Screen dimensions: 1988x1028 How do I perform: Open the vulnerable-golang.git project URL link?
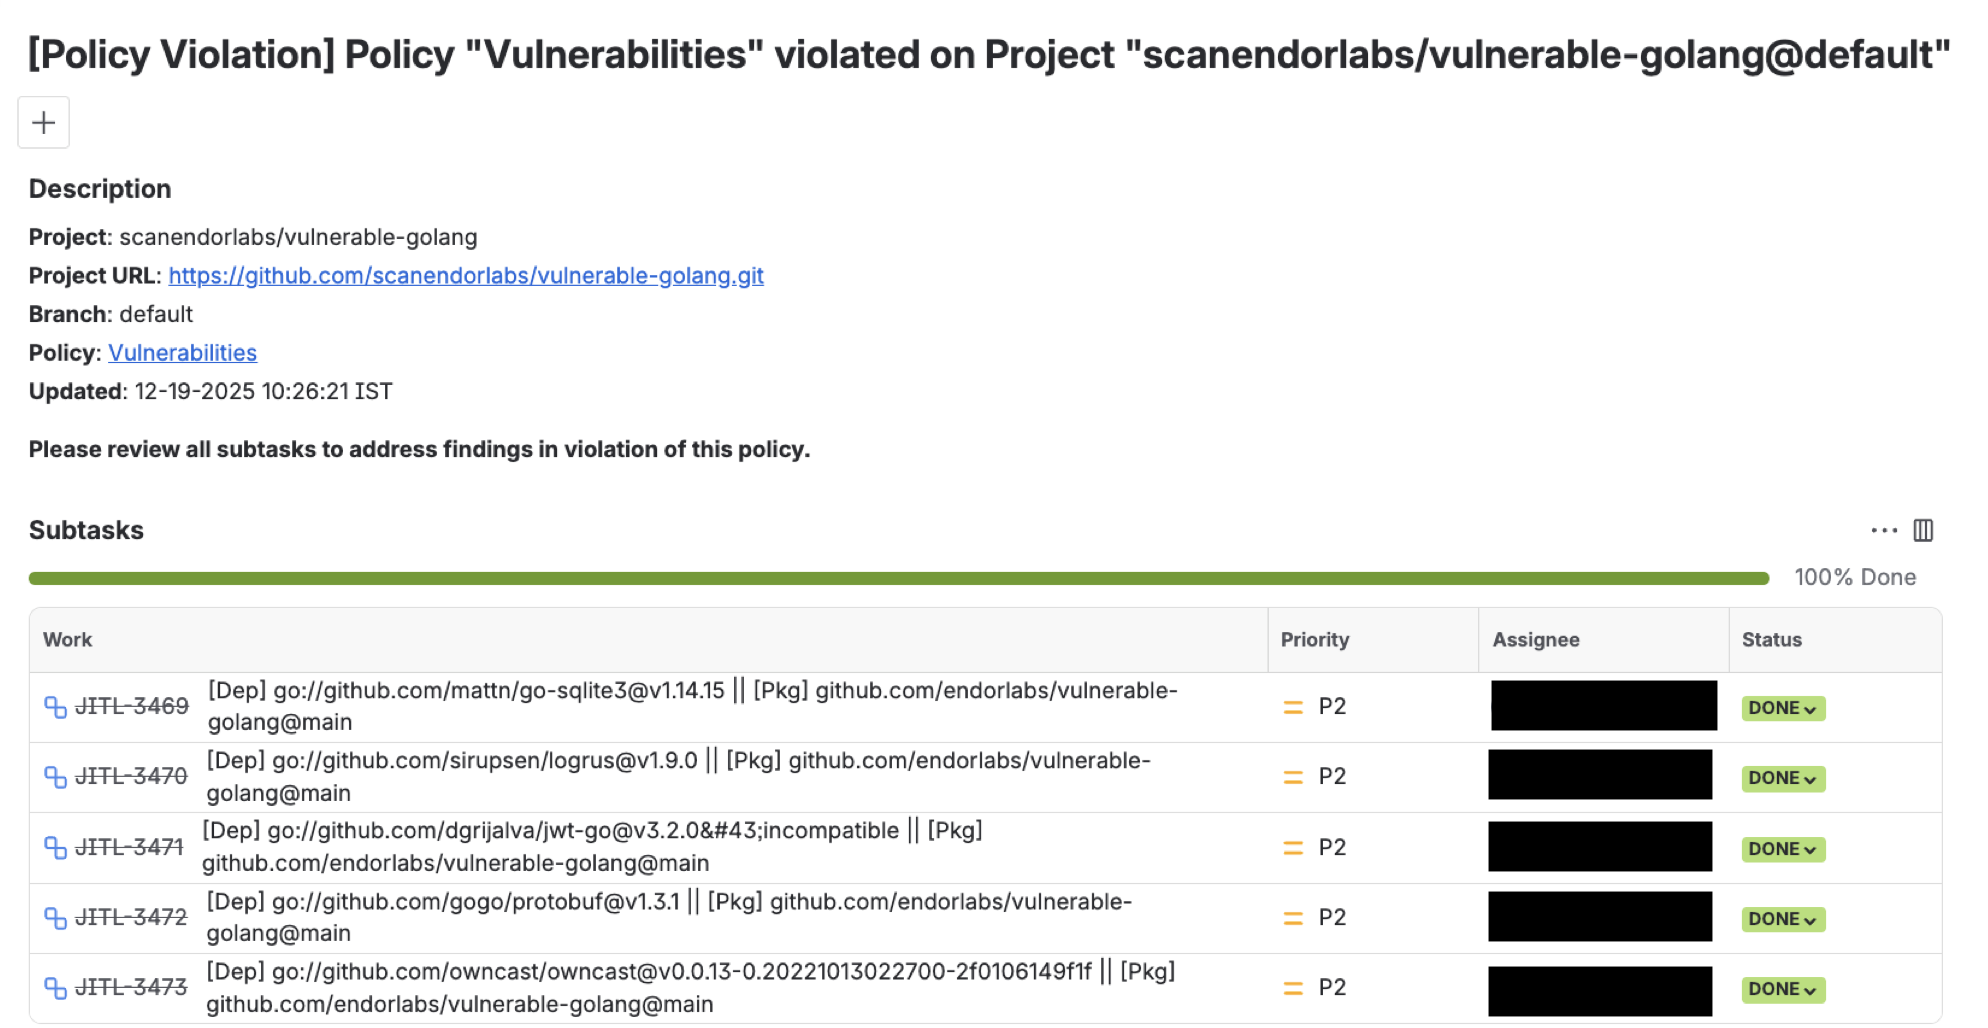click(x=466, y=276)
